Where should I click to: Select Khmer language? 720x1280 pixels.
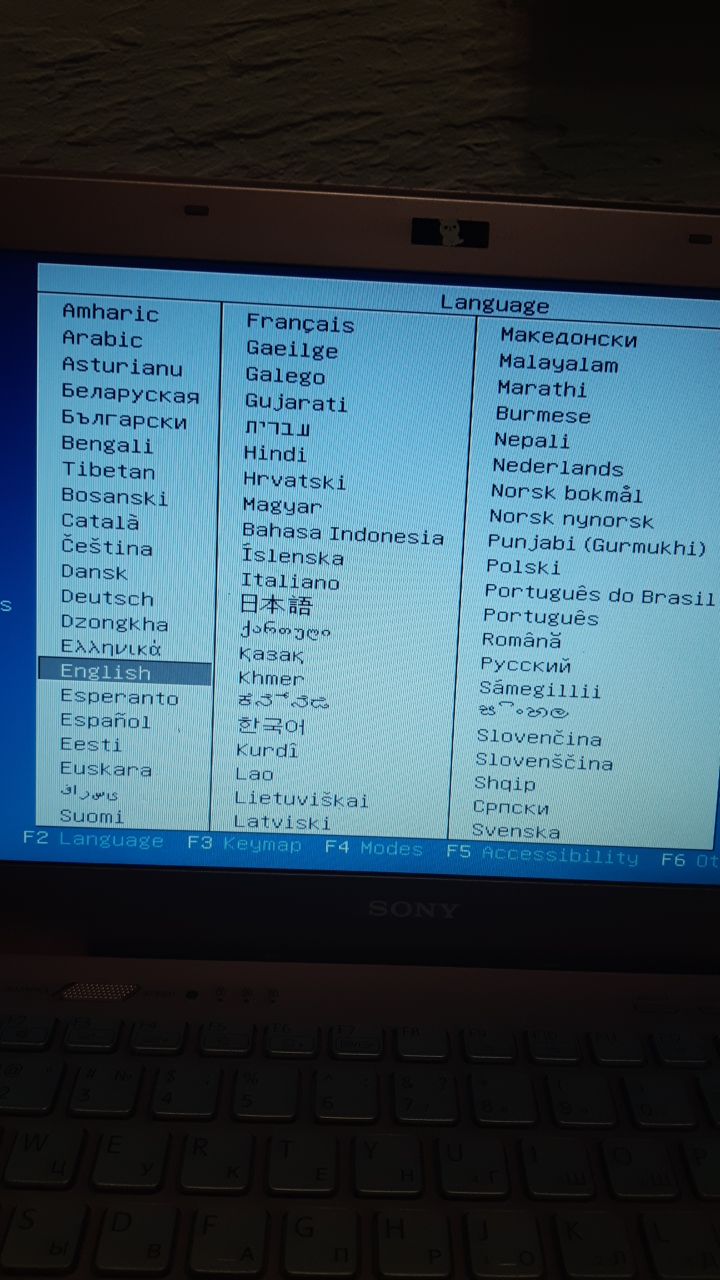(x=271, y=677)
